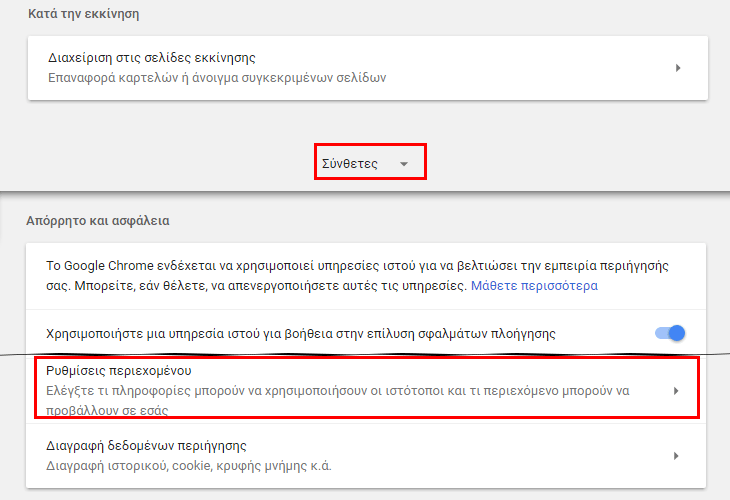Click the Επαναφορά καρτελών subtitle text
The width and height of the screenshot is (730, 500).
tap(217, 77)
